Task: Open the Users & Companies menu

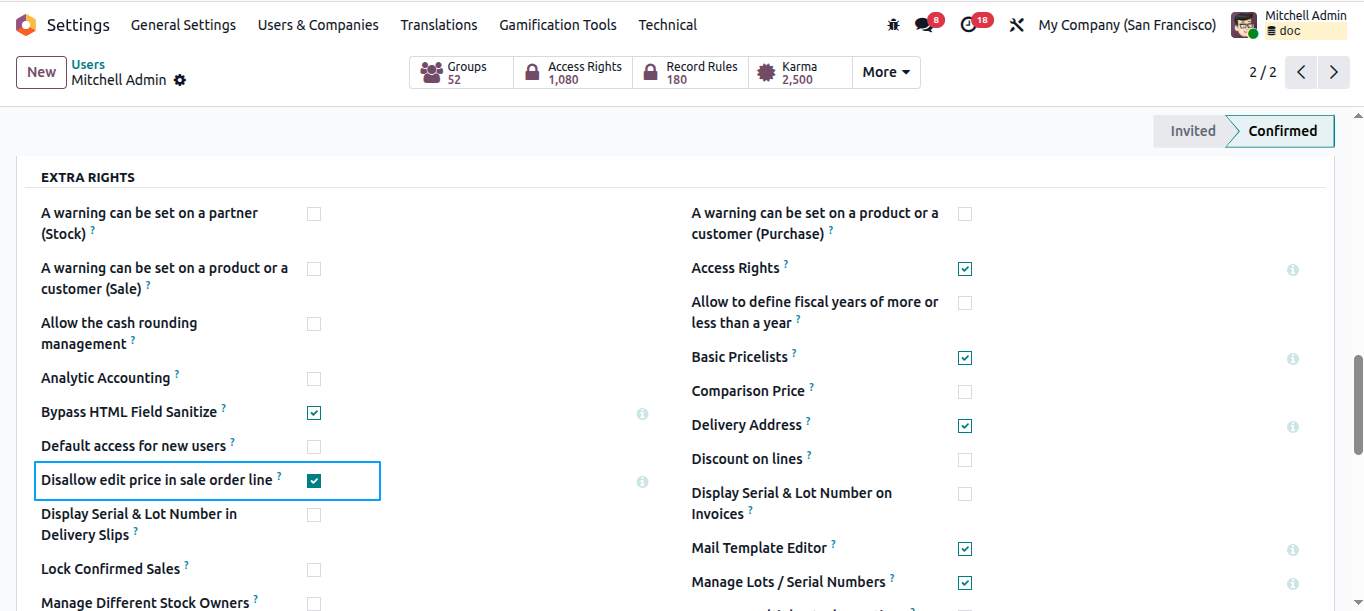Action: (318, 25)
